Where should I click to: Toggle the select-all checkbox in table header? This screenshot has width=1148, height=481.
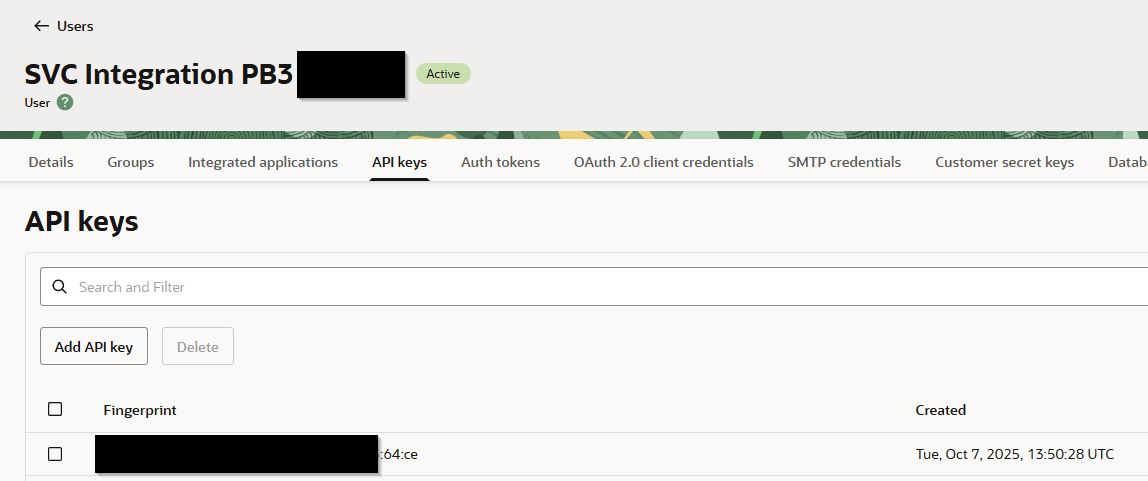click(x=55, y=409)
